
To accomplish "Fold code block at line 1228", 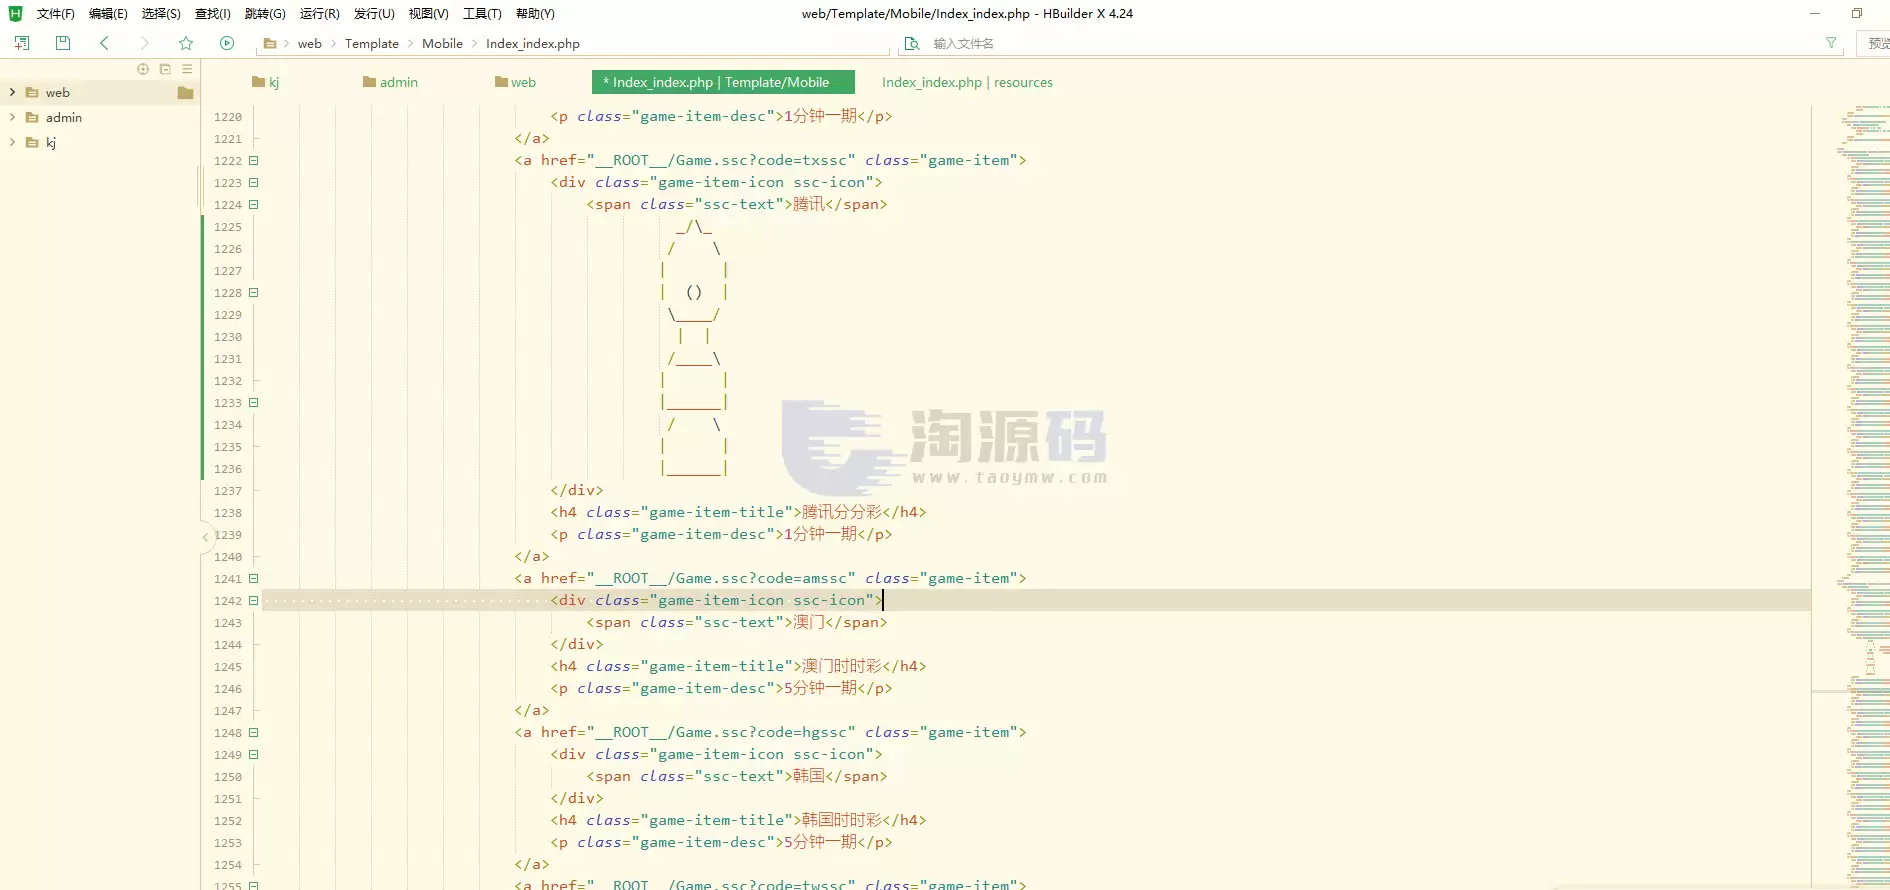I will click(254, 293).
